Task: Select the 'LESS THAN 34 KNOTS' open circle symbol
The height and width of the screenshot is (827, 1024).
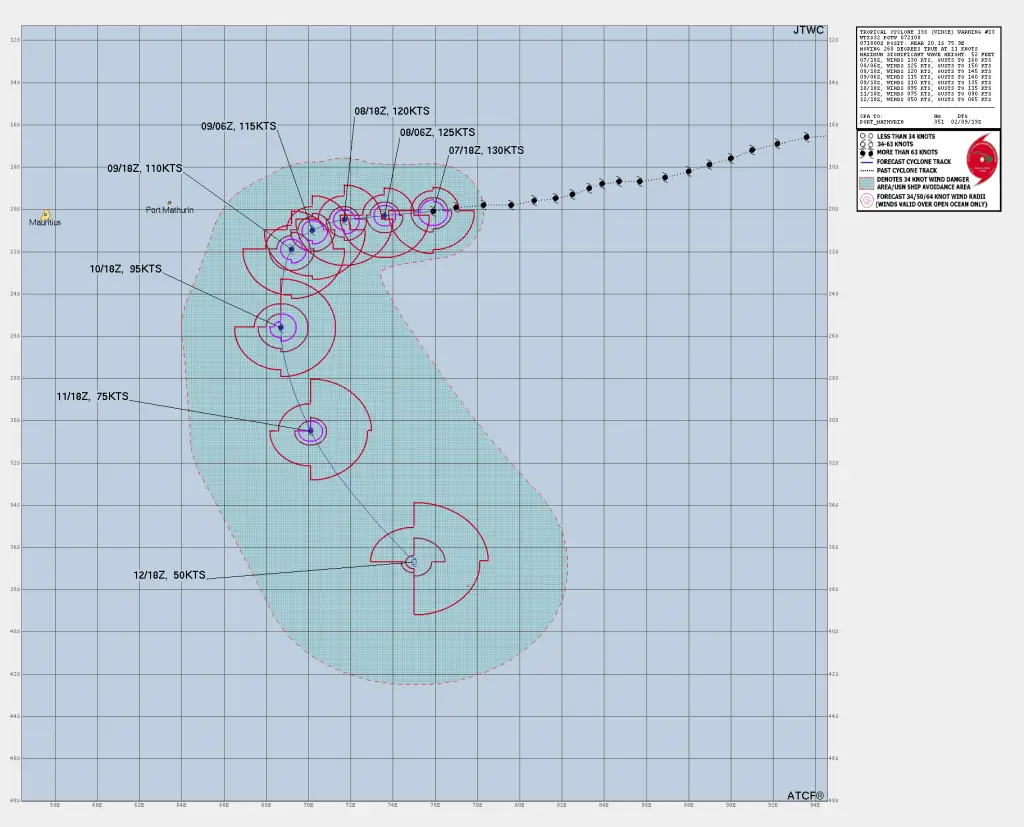Action: coord(866,136)
